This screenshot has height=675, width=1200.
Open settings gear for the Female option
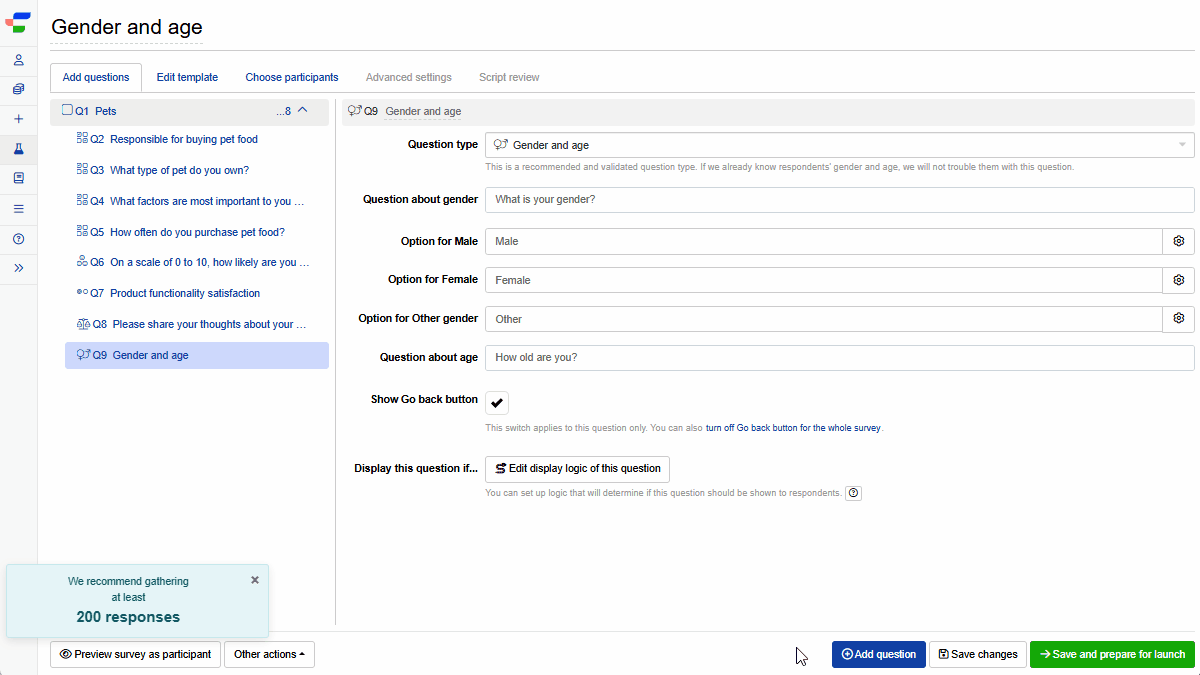point(1178,280)
